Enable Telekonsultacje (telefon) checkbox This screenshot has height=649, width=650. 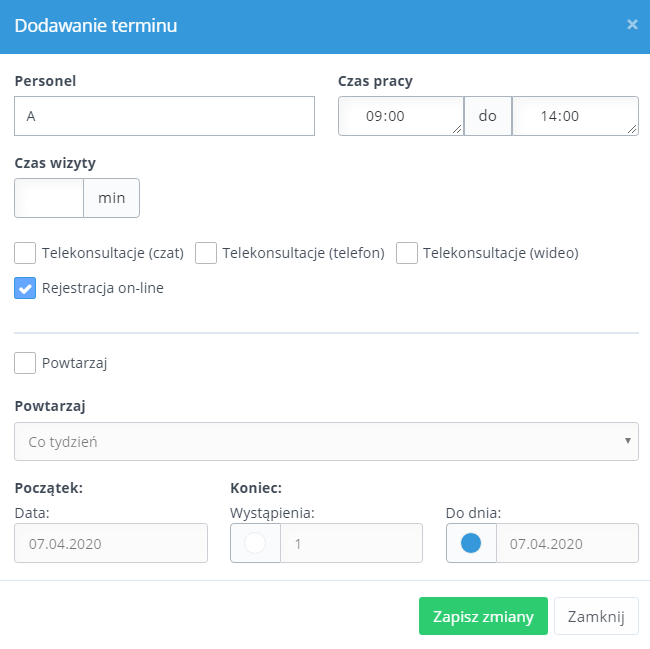[x=206, y=253]
